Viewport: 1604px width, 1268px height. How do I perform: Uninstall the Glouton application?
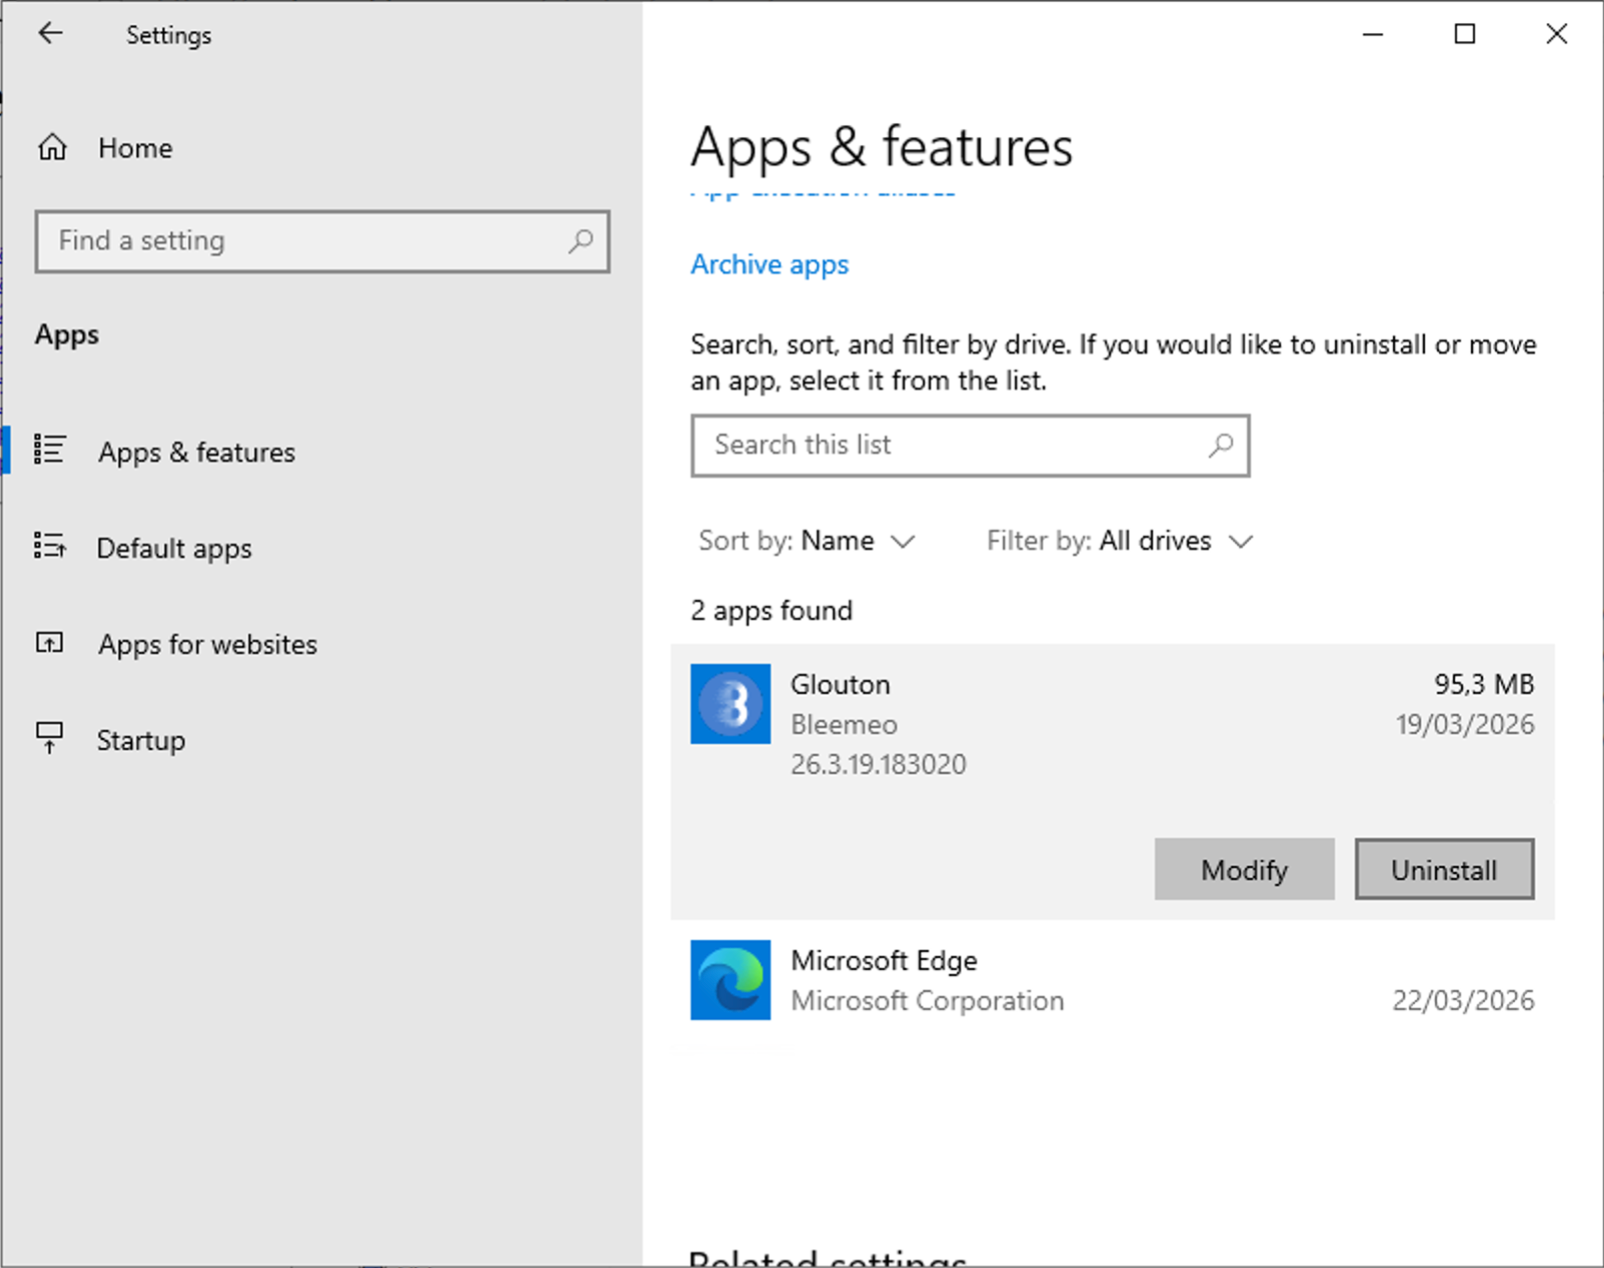click(1443, 869)
